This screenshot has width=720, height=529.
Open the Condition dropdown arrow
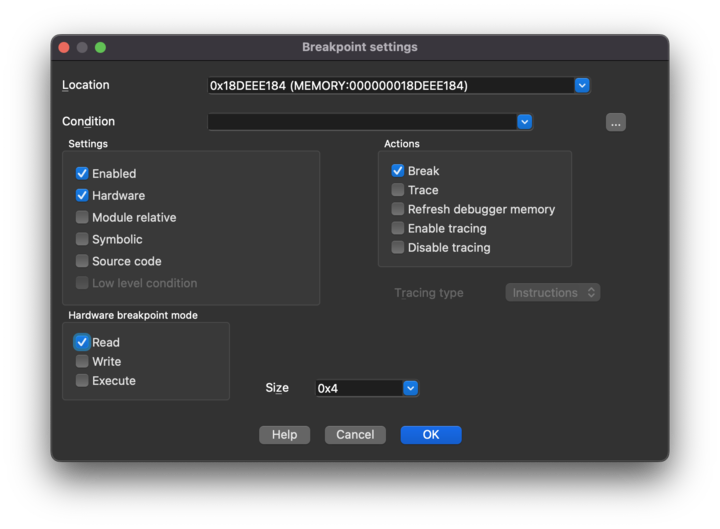524,122
